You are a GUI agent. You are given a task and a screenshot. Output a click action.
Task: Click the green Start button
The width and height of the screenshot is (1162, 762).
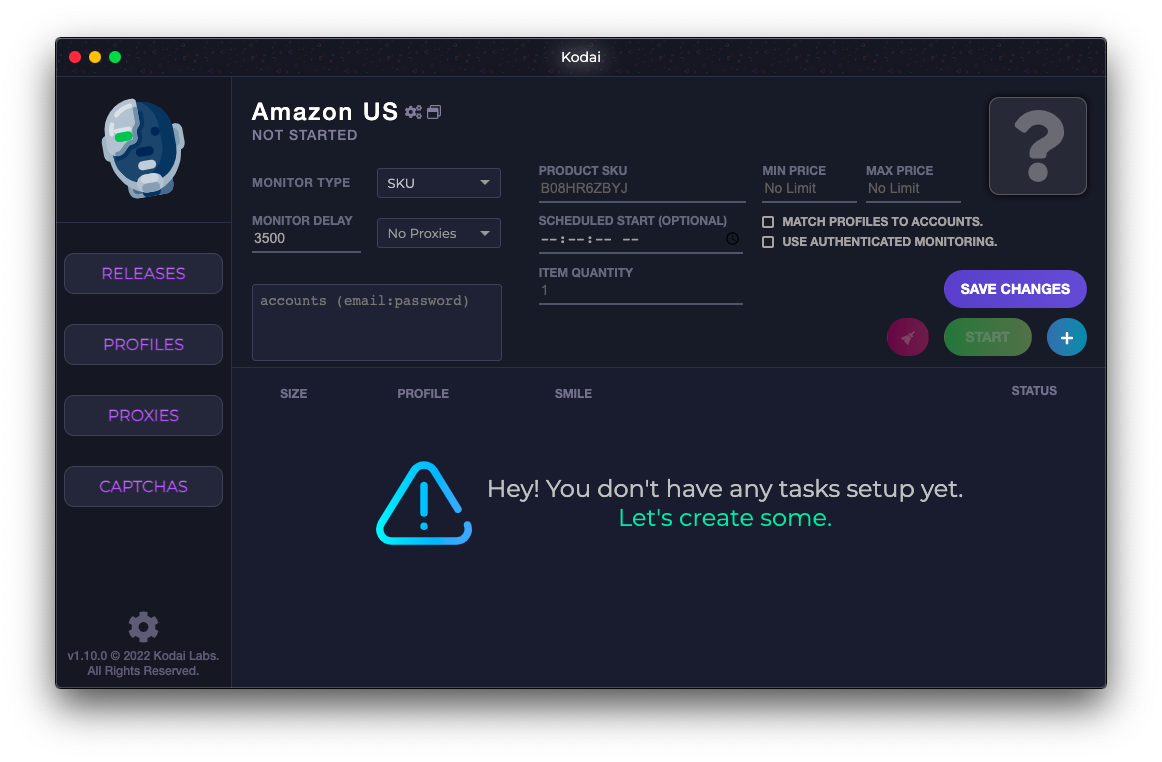click(x=987, y=337)
